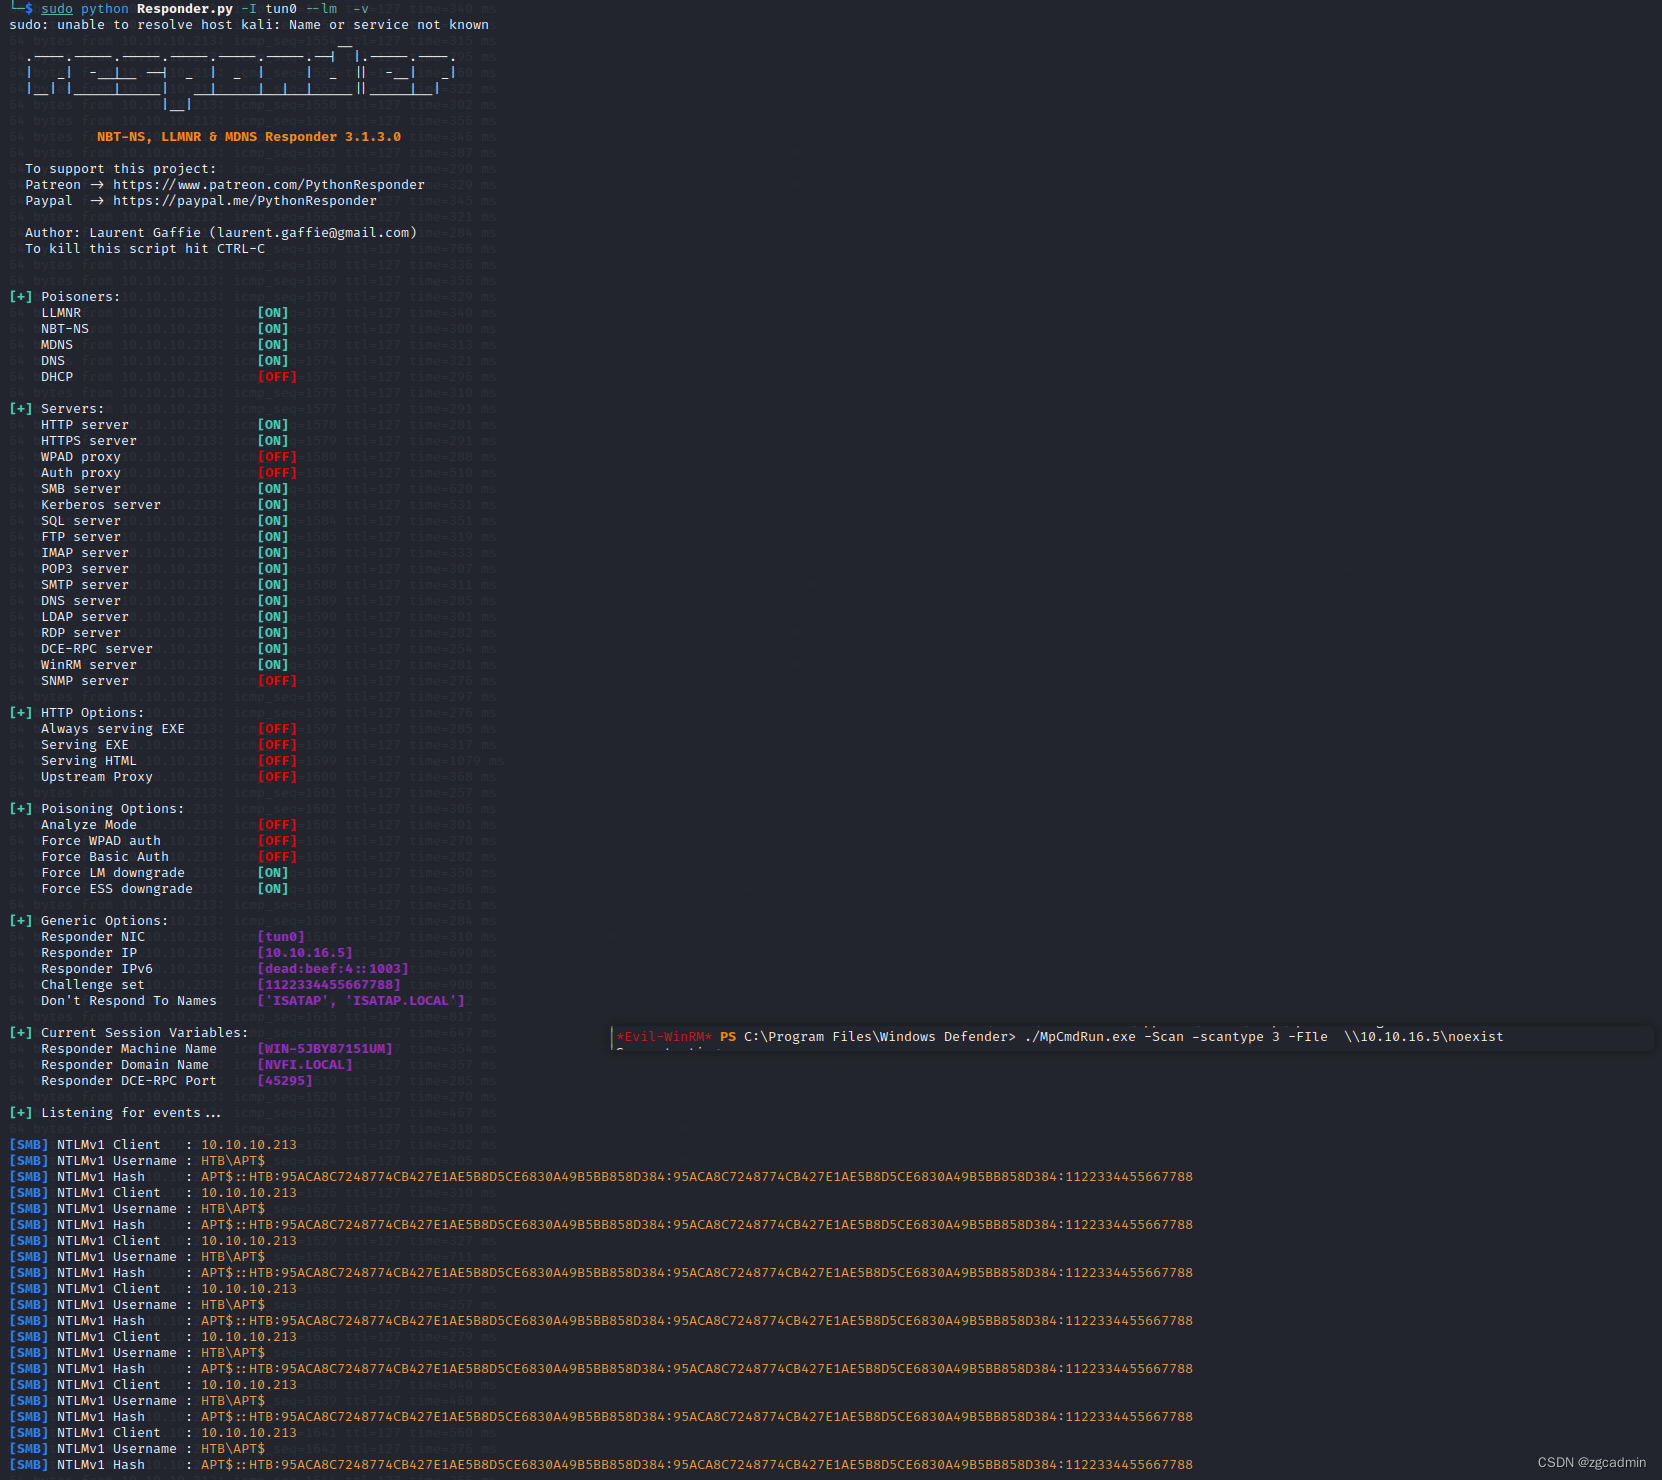Click the 'WinRM server' label
Viewport: 1662px width, 1480px height.
pyautogui.click(x=89, y=665)
